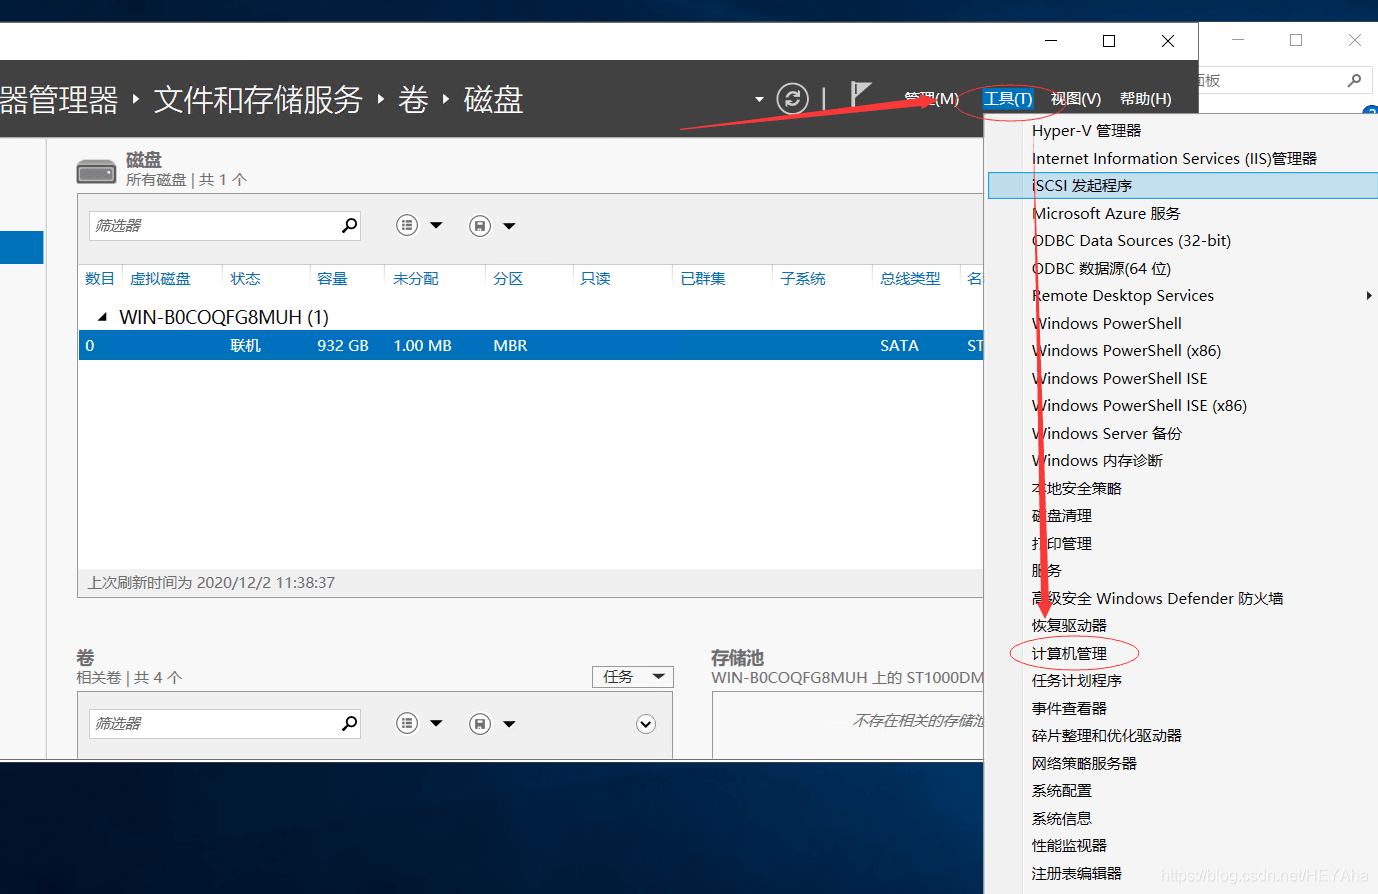This screenshot has width=1378, height=894.
Task: Open Windows PowerShell ISE from the menu
Action: (x=1118, y=378)
